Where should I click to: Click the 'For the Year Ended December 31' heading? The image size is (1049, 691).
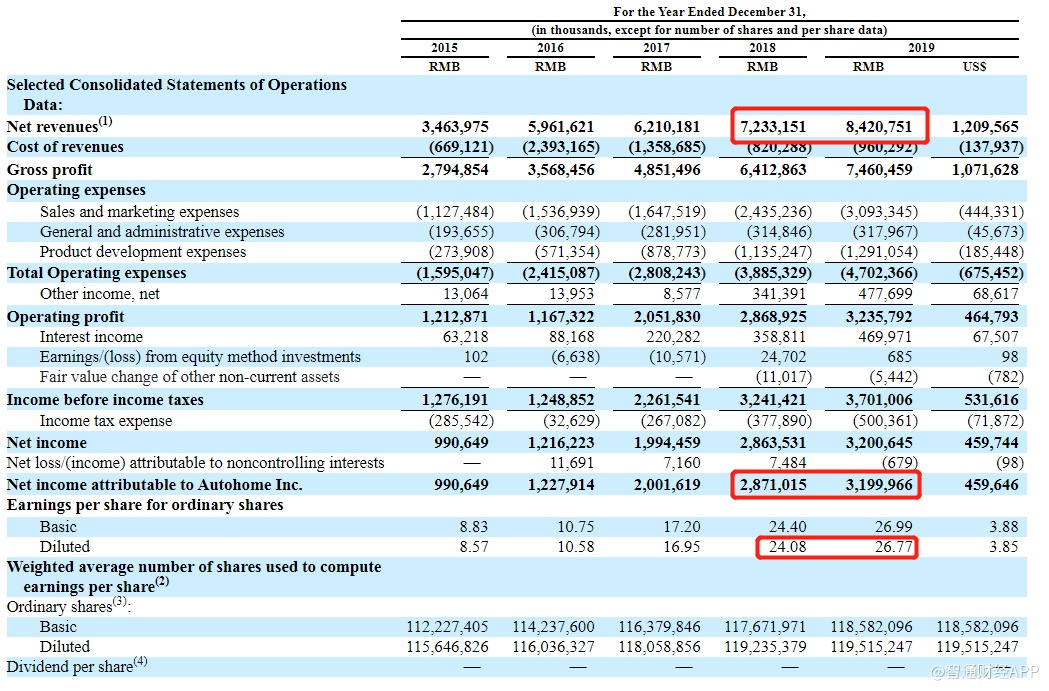[709, 12]
